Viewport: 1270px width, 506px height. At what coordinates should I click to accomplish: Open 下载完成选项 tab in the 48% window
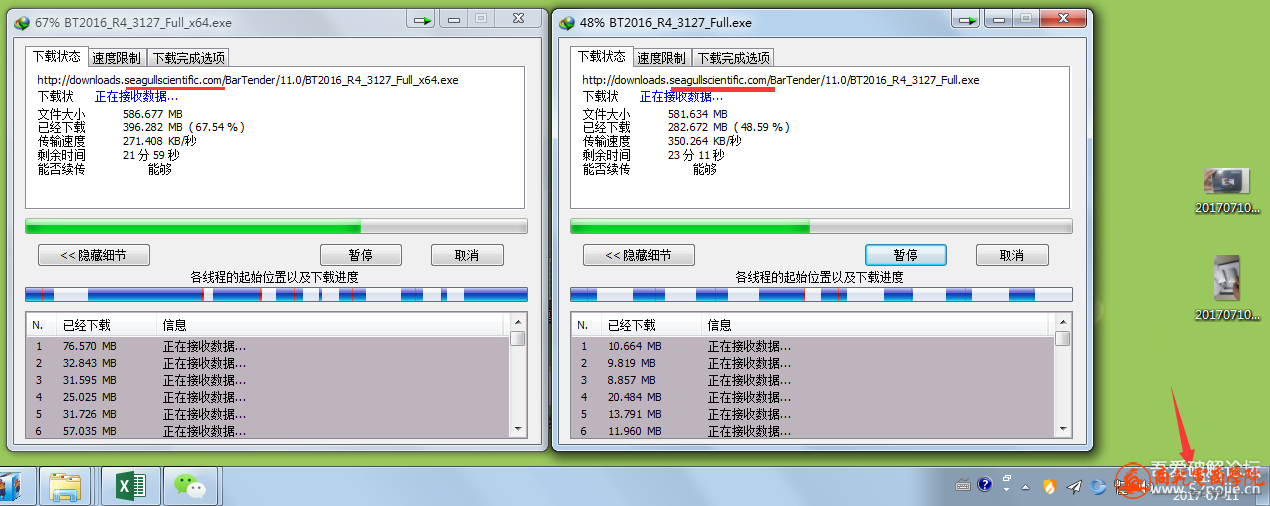point(733,58)
